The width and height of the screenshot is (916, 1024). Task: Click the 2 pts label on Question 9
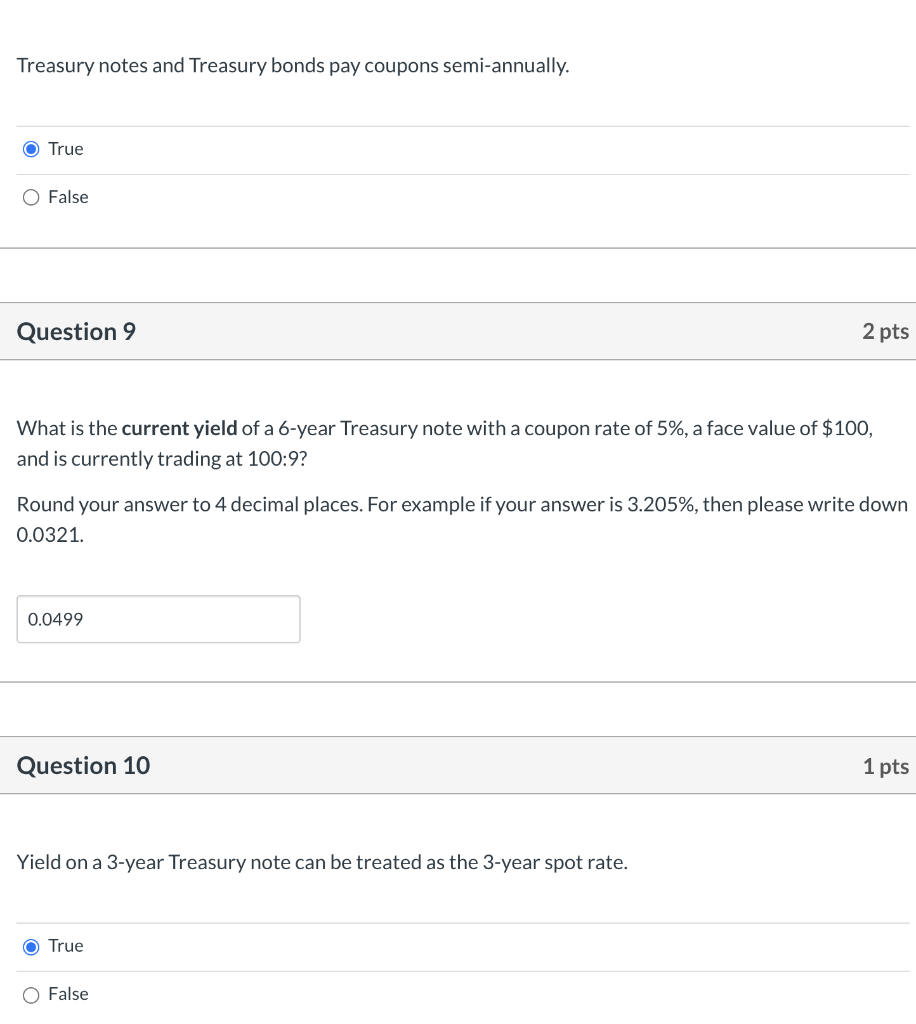pyautogui.click(x=885, y=331)
